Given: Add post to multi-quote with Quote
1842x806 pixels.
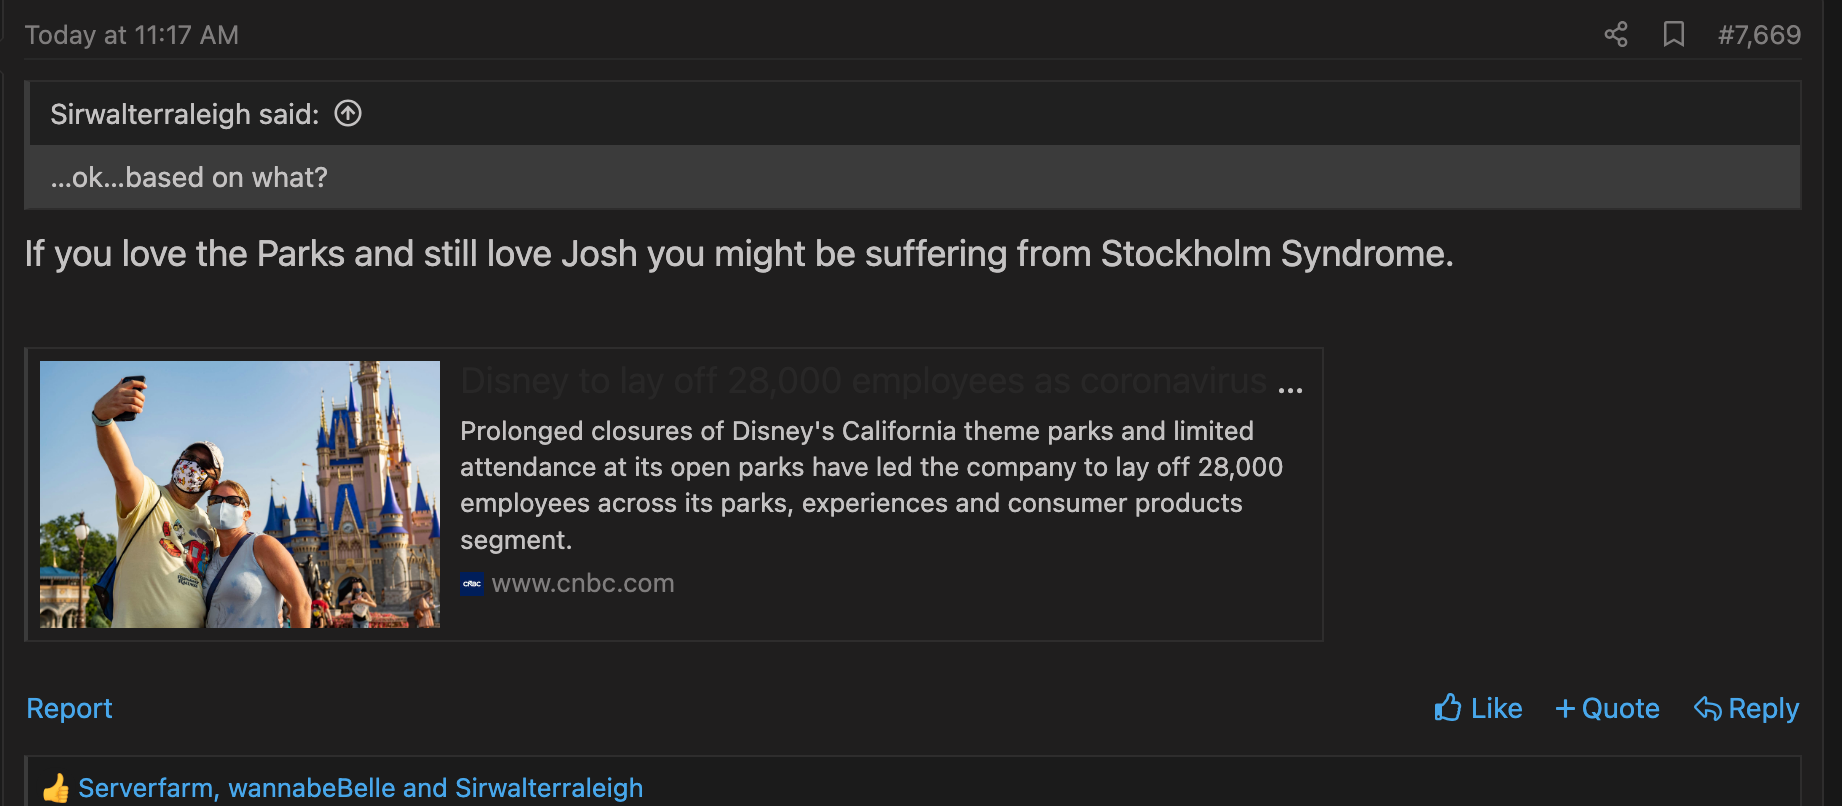Looking at the screenshot, I should coord(1607,709).
